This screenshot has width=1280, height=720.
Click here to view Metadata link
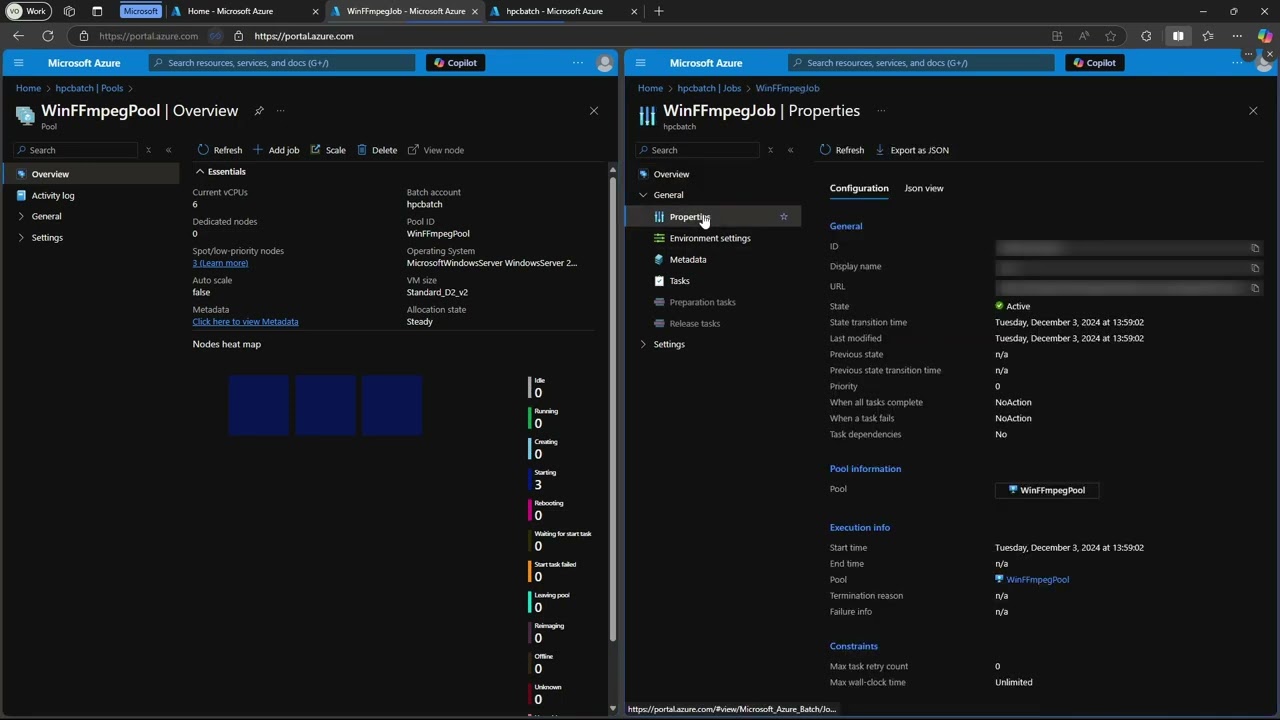[x=245, y=322]
